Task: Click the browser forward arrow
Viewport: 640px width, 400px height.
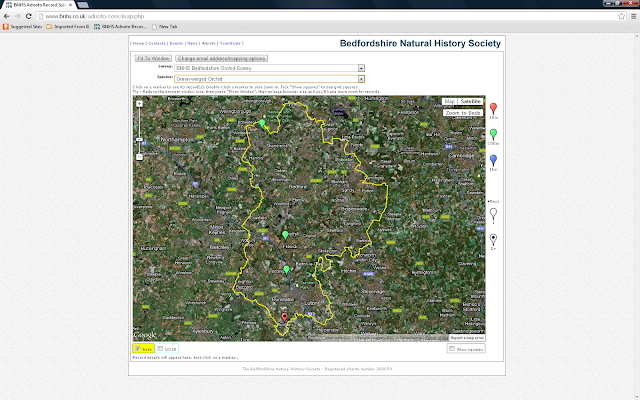Action: pyautogui.click(x=18, y=16)
